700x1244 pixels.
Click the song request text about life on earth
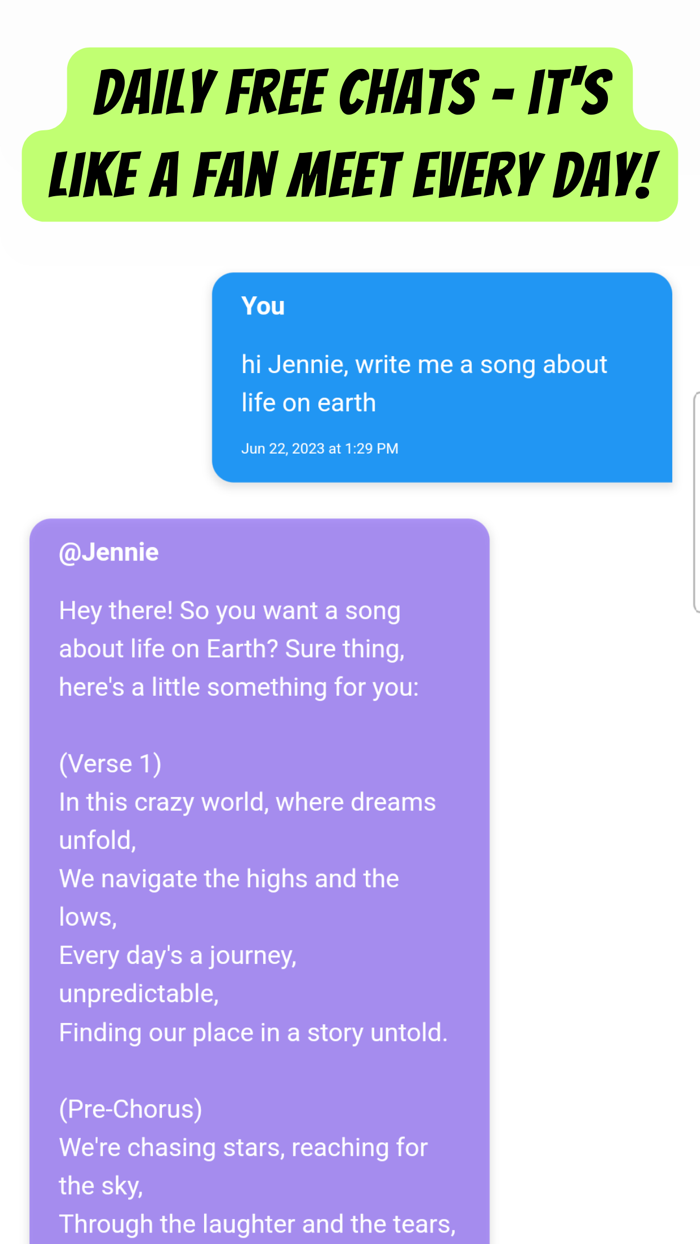tap(424, 383)
